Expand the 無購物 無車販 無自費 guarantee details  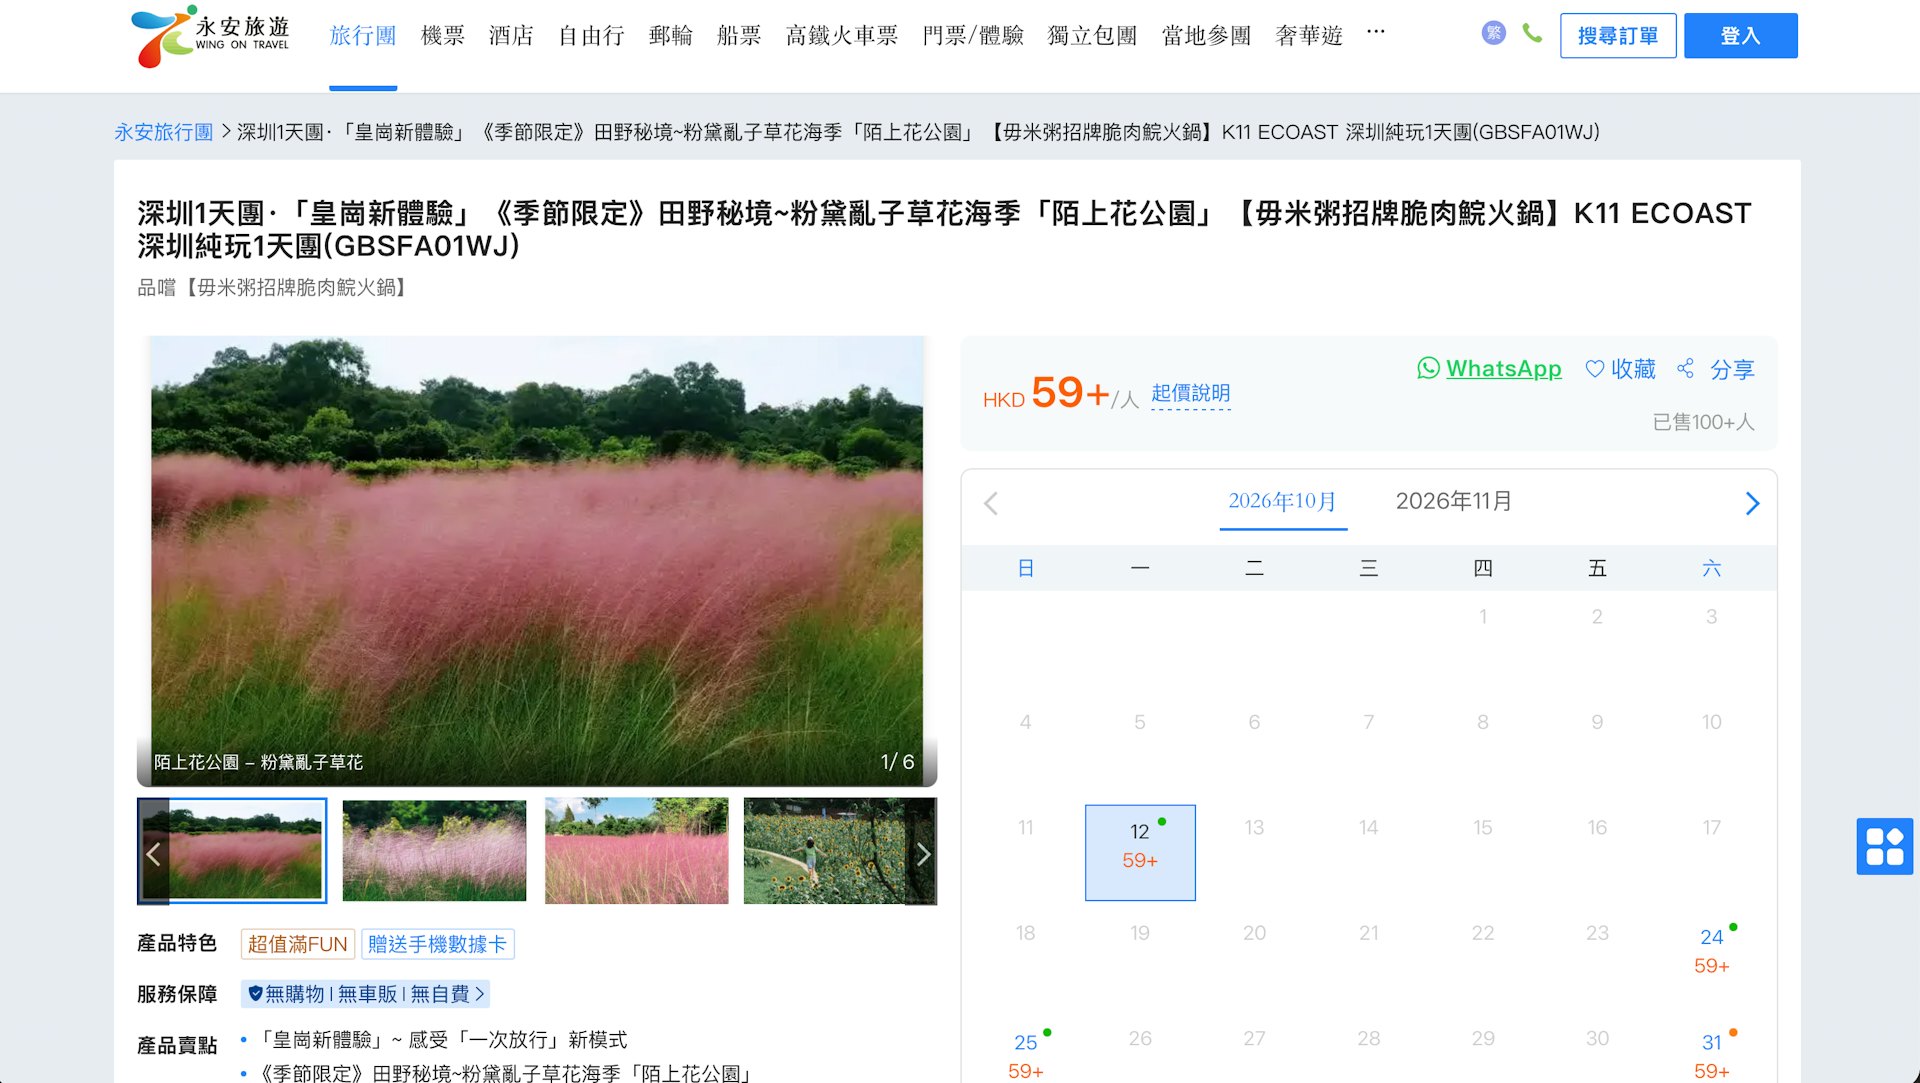[365, 994]
